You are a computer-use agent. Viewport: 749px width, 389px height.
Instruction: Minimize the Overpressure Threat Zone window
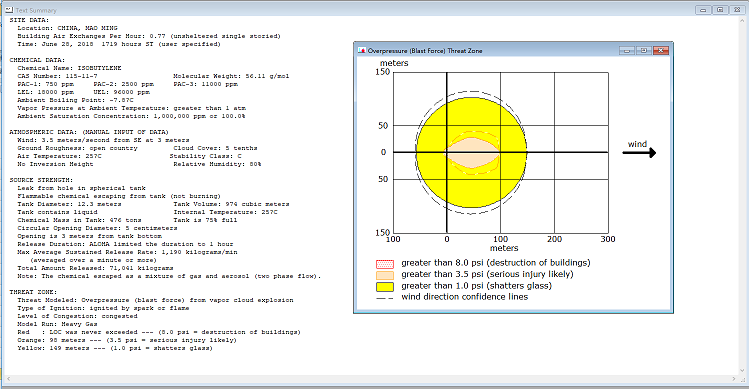(x=627, y=50)
